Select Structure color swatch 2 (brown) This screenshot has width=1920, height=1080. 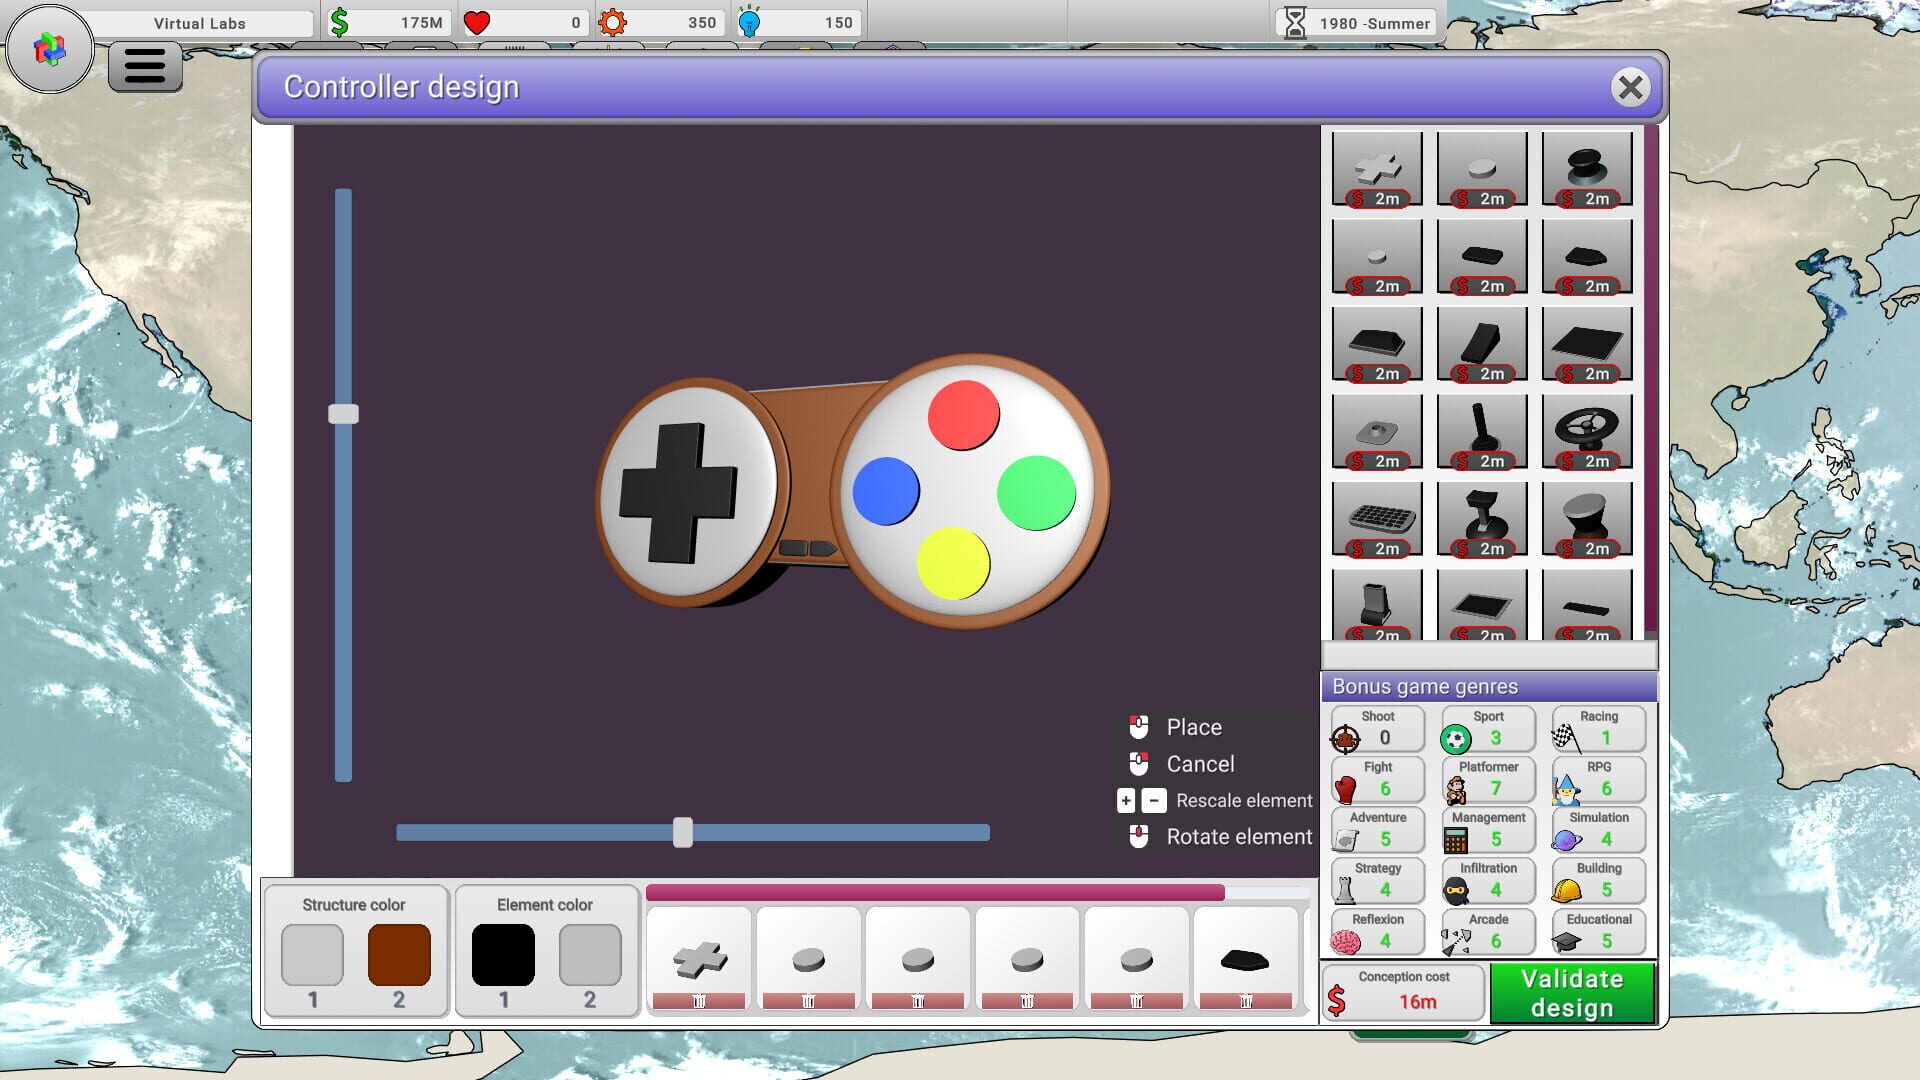398,952
